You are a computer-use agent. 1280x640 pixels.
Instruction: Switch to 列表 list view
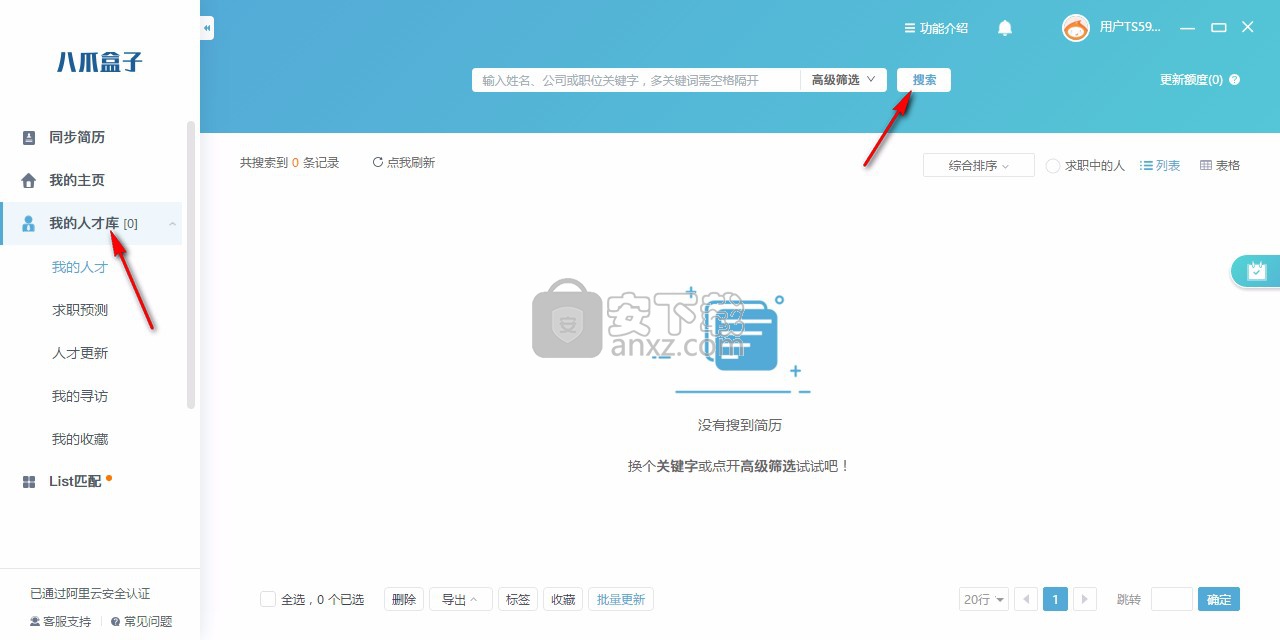click(1160, 165)
